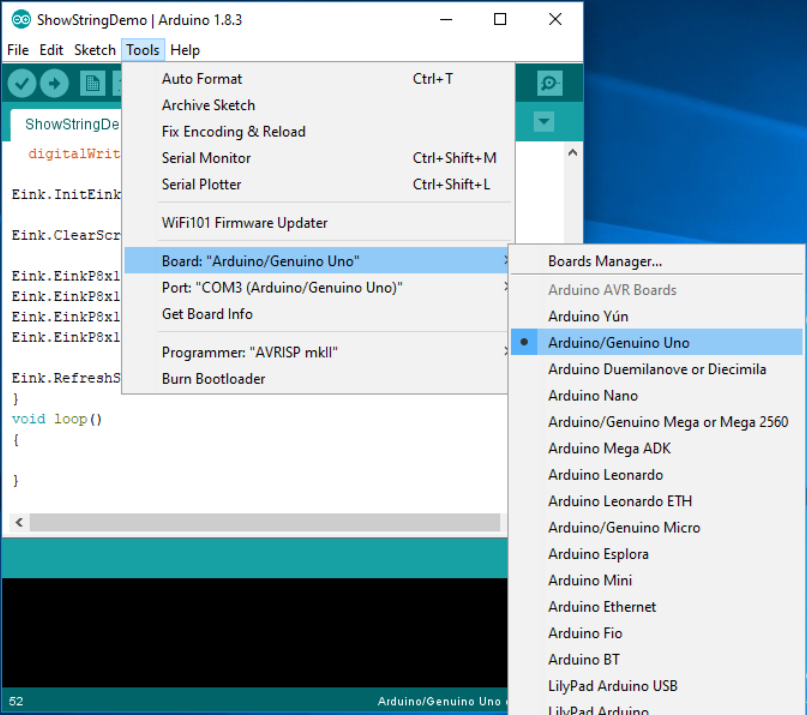Select Arduino Mini board

(x=656, y=580)
